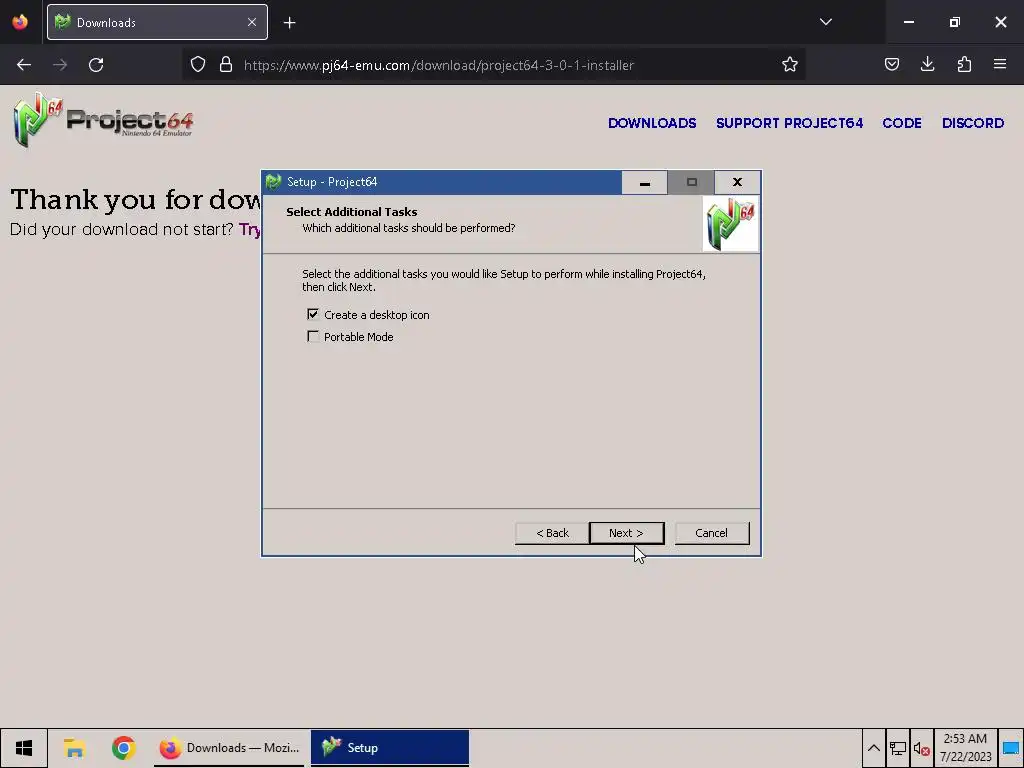
Task: Open Firefox application hamburger menu
Action: coord(1000,65)
